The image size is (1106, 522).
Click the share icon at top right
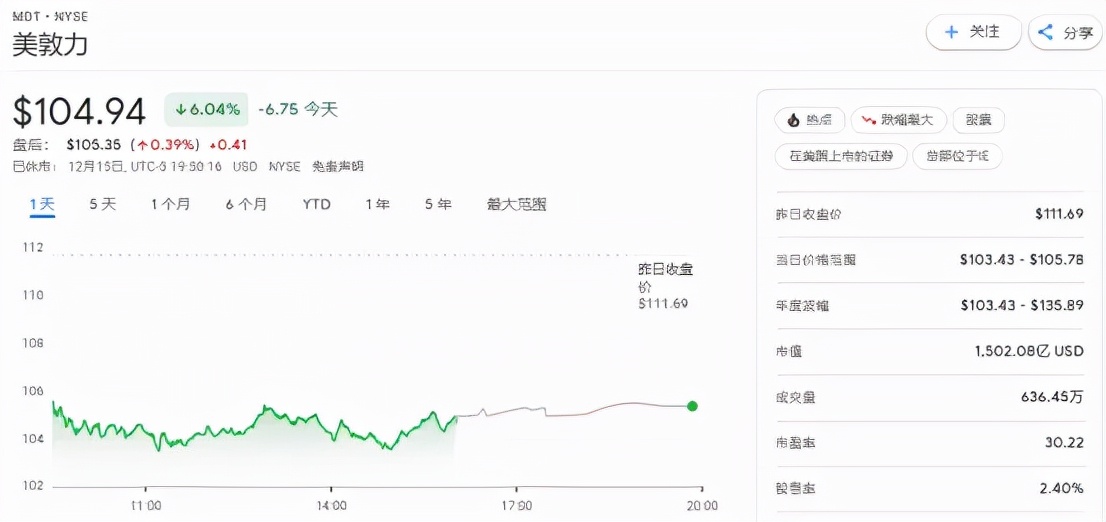pos(1046,32)
